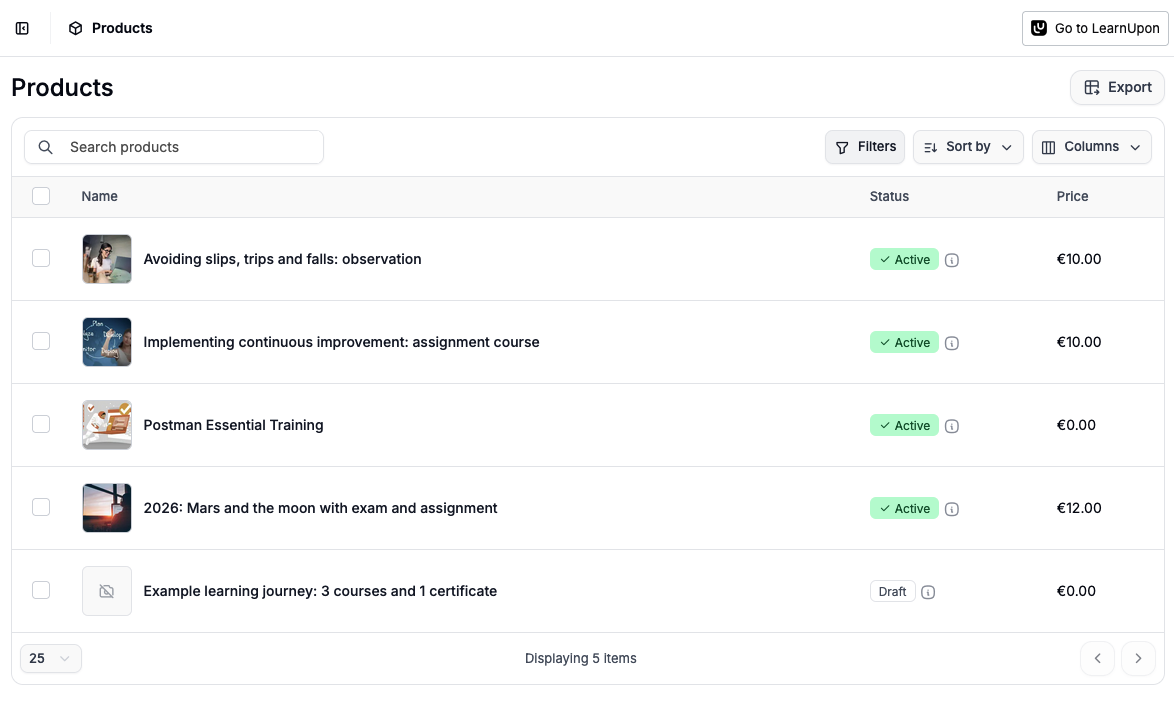Open info icon for Implementing continuous improvement status
Viewport: 1174px width, 706px height.
click(952, 343)
